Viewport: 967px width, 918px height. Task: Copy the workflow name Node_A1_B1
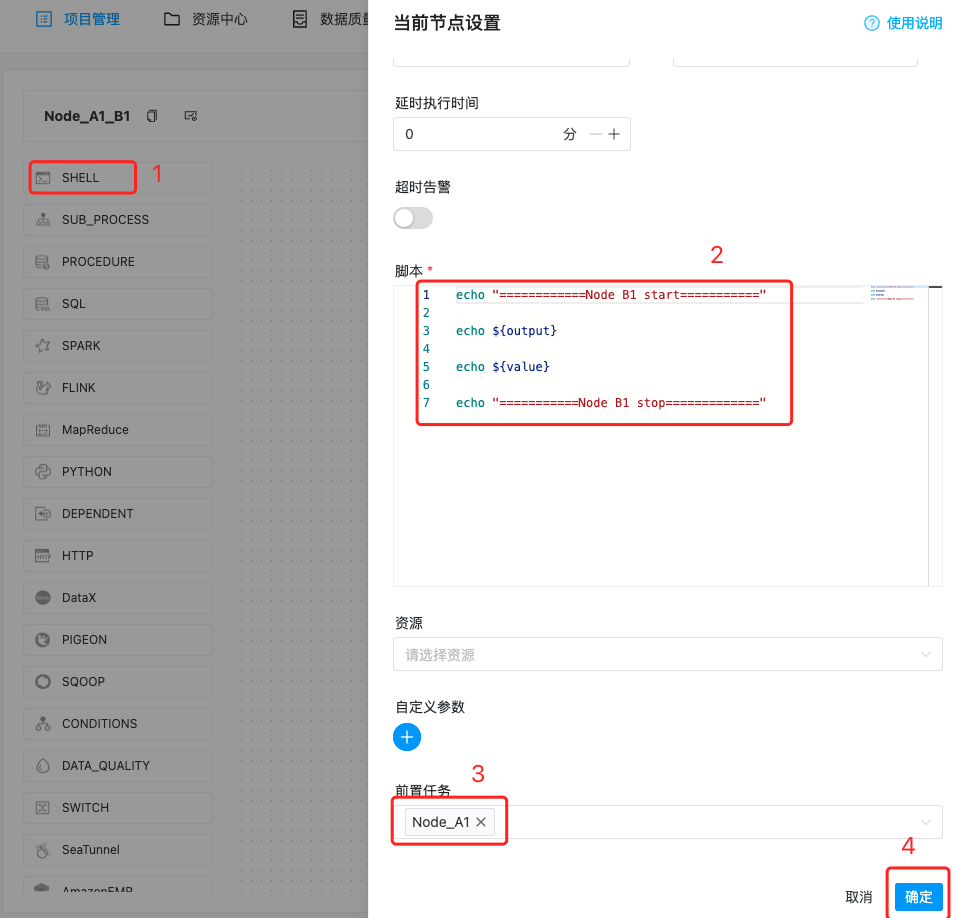152,116
